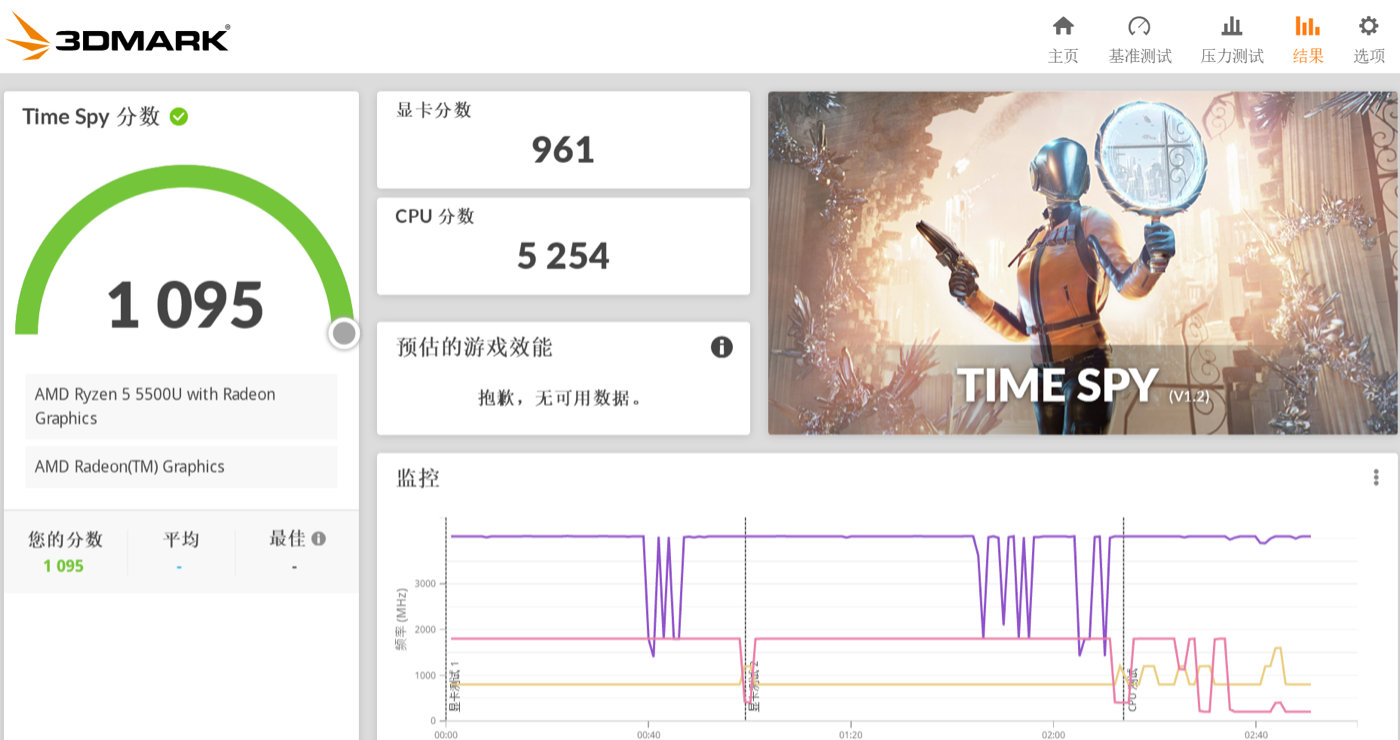Click the Time Spy artwork thumbnail
The height and width of the screenshot is (740, 1400).
coord(1082,263)
